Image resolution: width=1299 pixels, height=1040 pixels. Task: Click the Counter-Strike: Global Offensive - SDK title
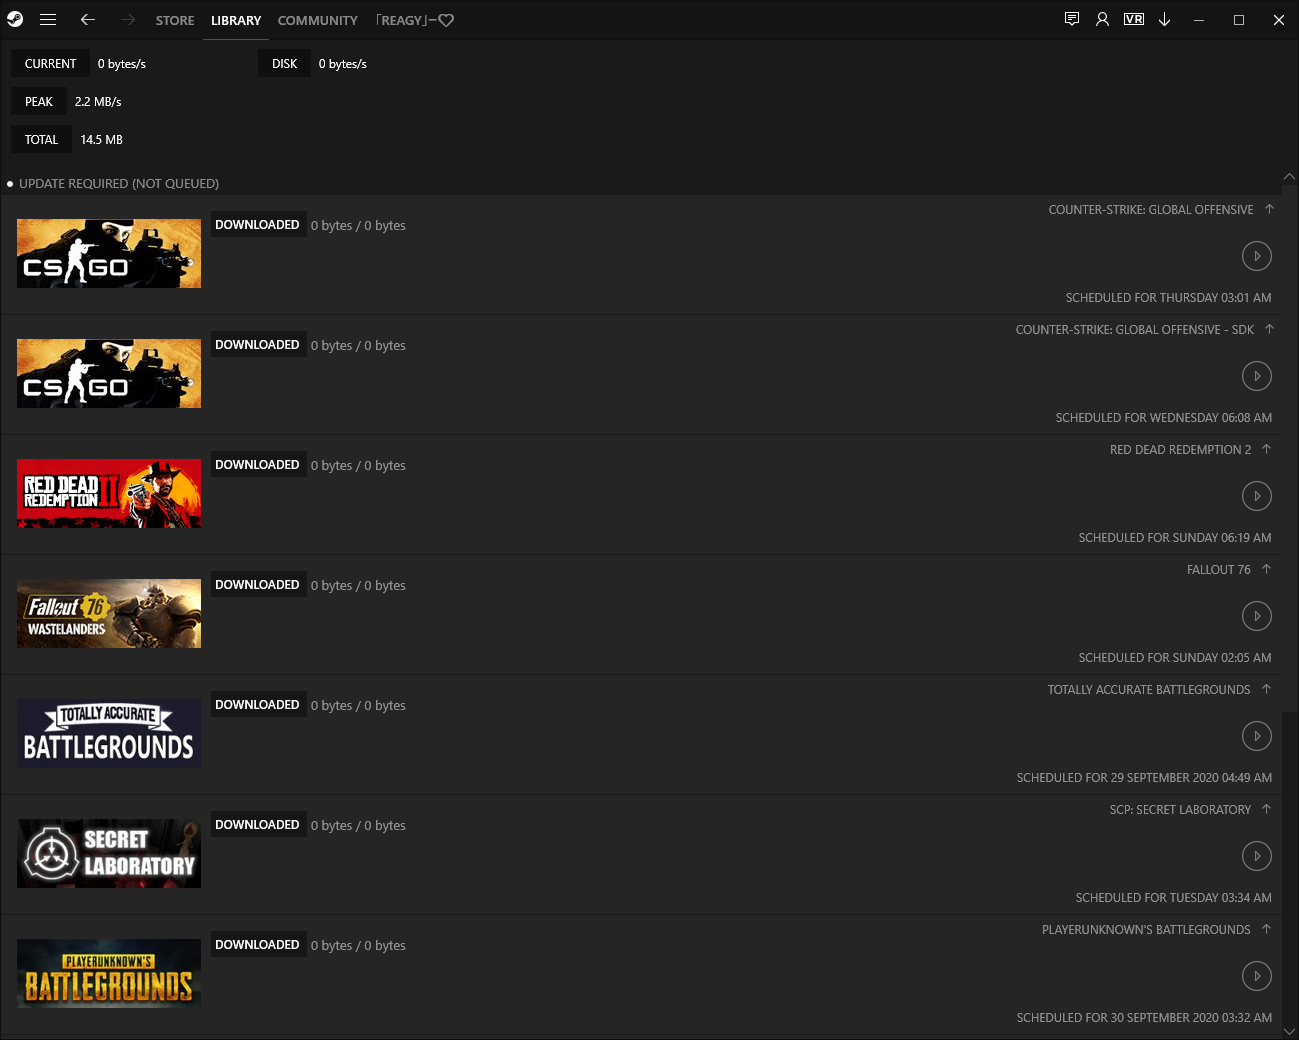coord(1134,330)
